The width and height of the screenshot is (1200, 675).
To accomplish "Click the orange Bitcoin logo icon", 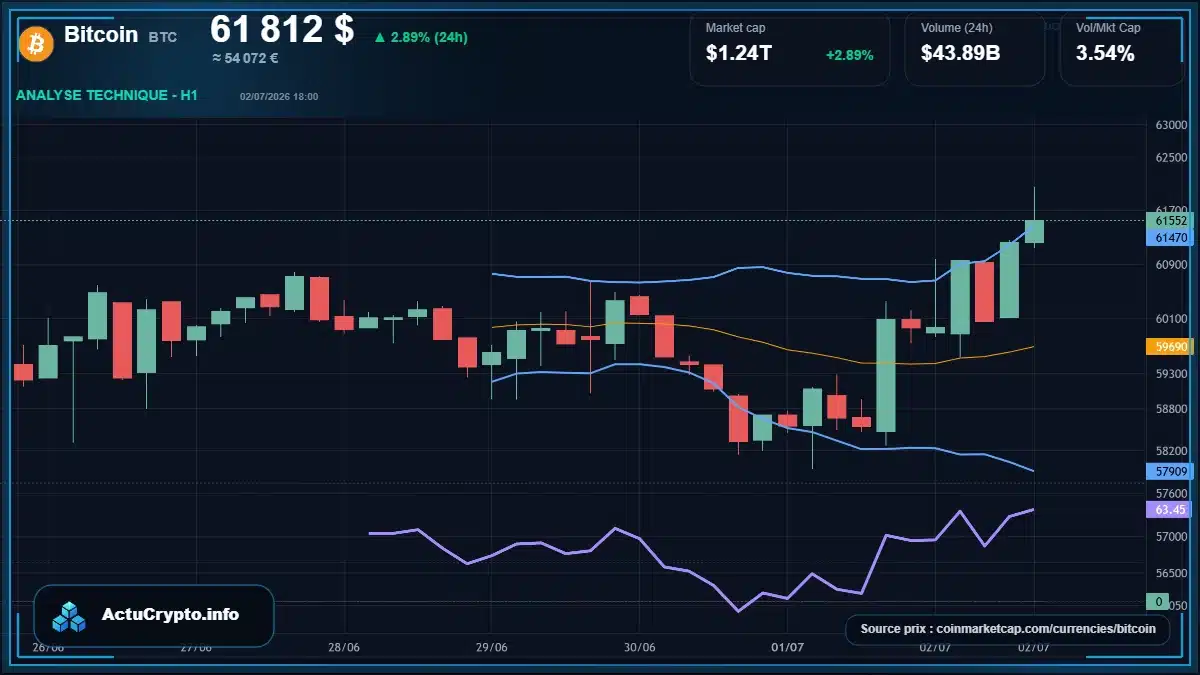I will (x=36, y=43).
